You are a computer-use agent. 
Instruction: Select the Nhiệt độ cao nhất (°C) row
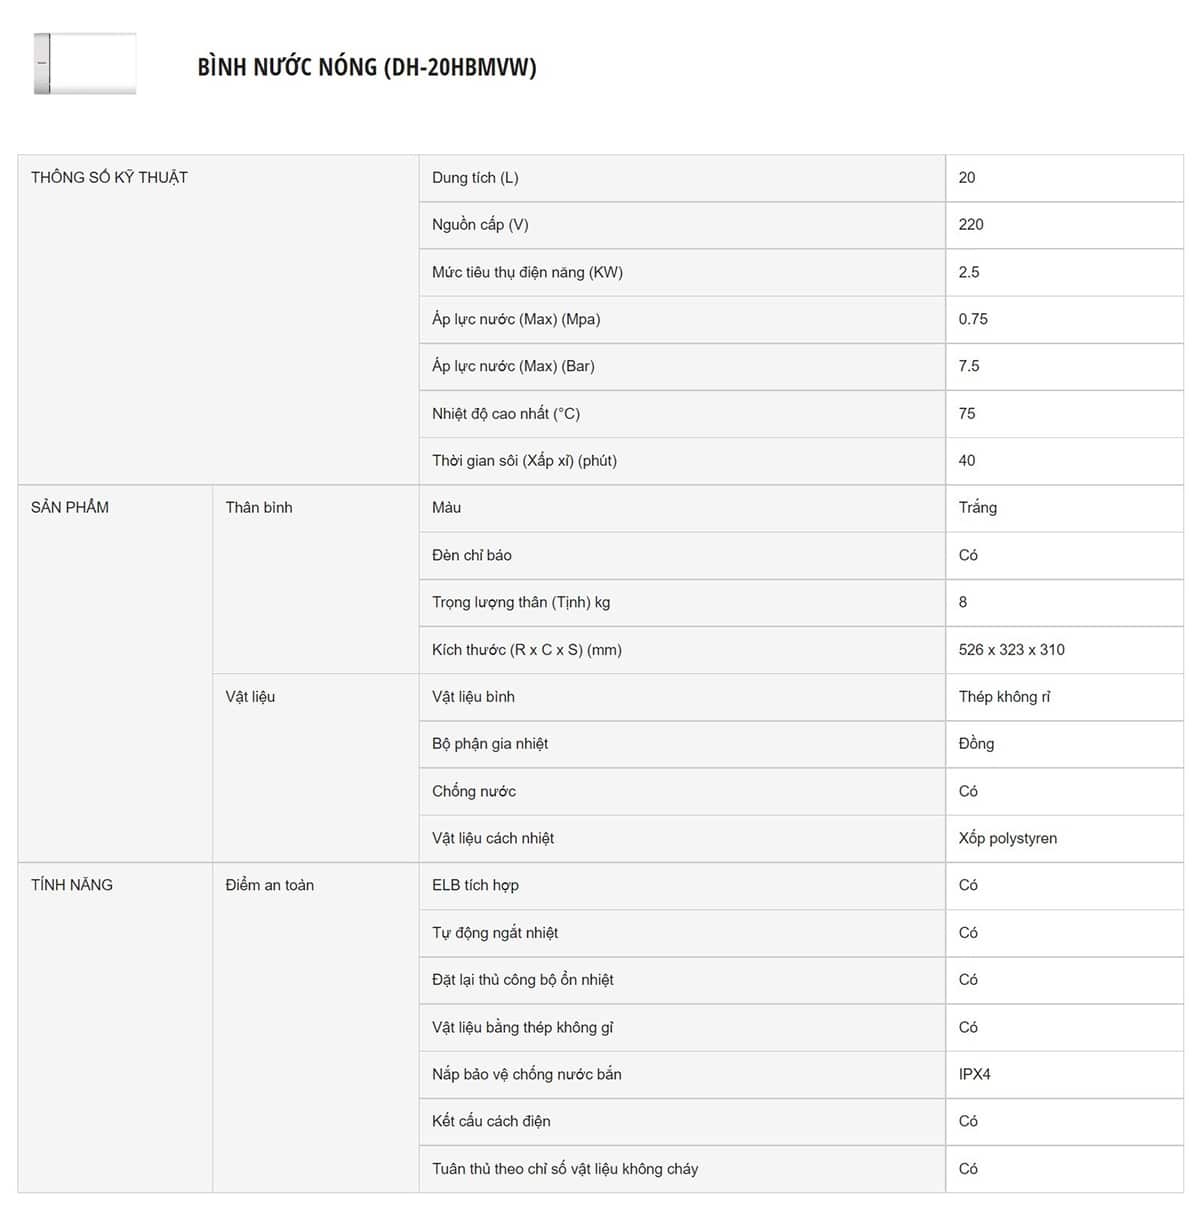(x=506, y=413)
